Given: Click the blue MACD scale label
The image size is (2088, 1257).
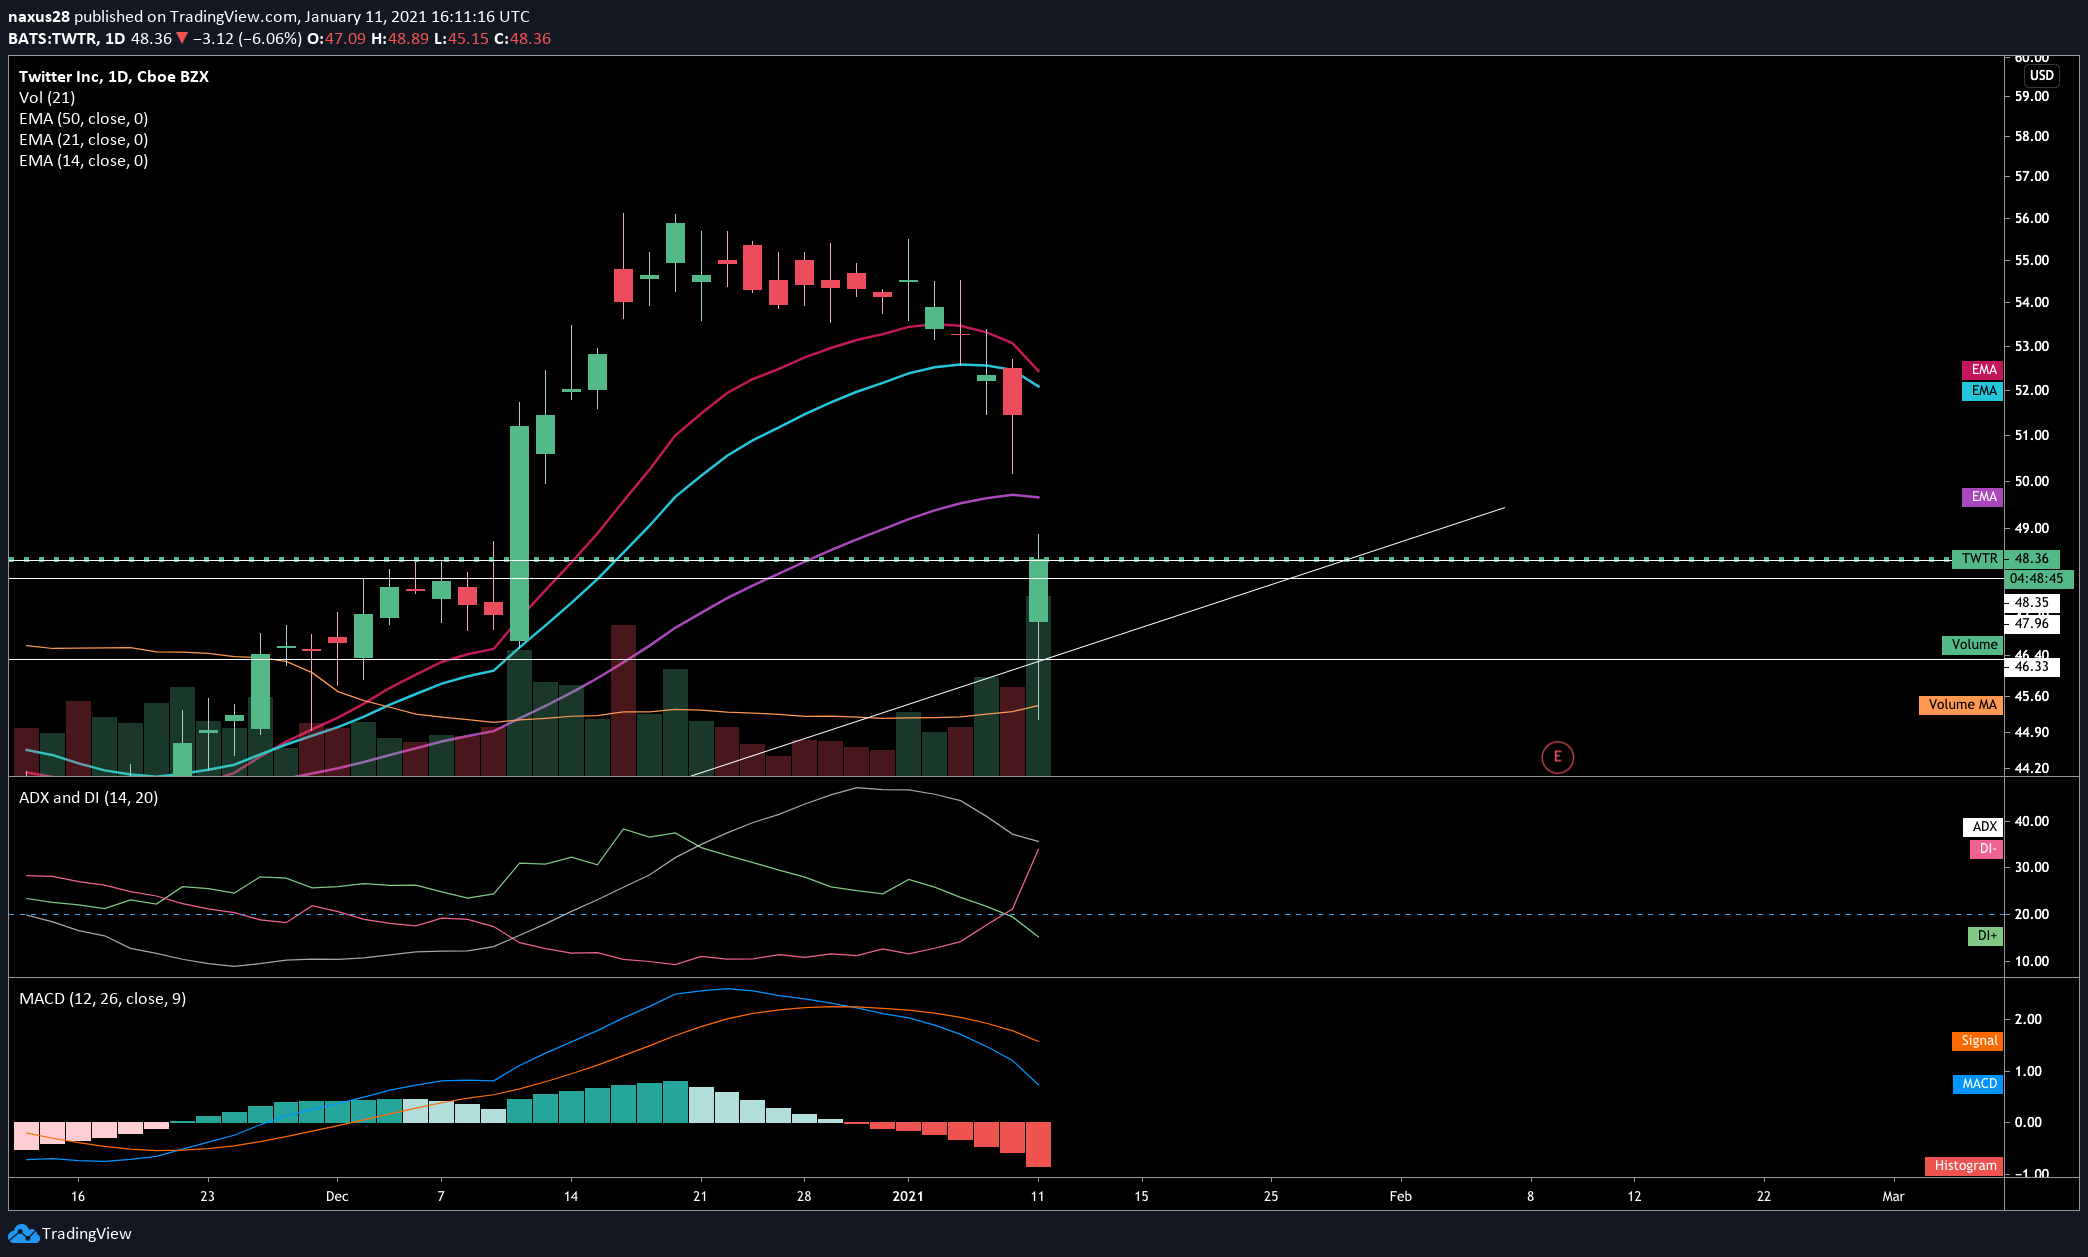Looking at the screenshot, I should pyautogui.click(x=1978, y=1084).
